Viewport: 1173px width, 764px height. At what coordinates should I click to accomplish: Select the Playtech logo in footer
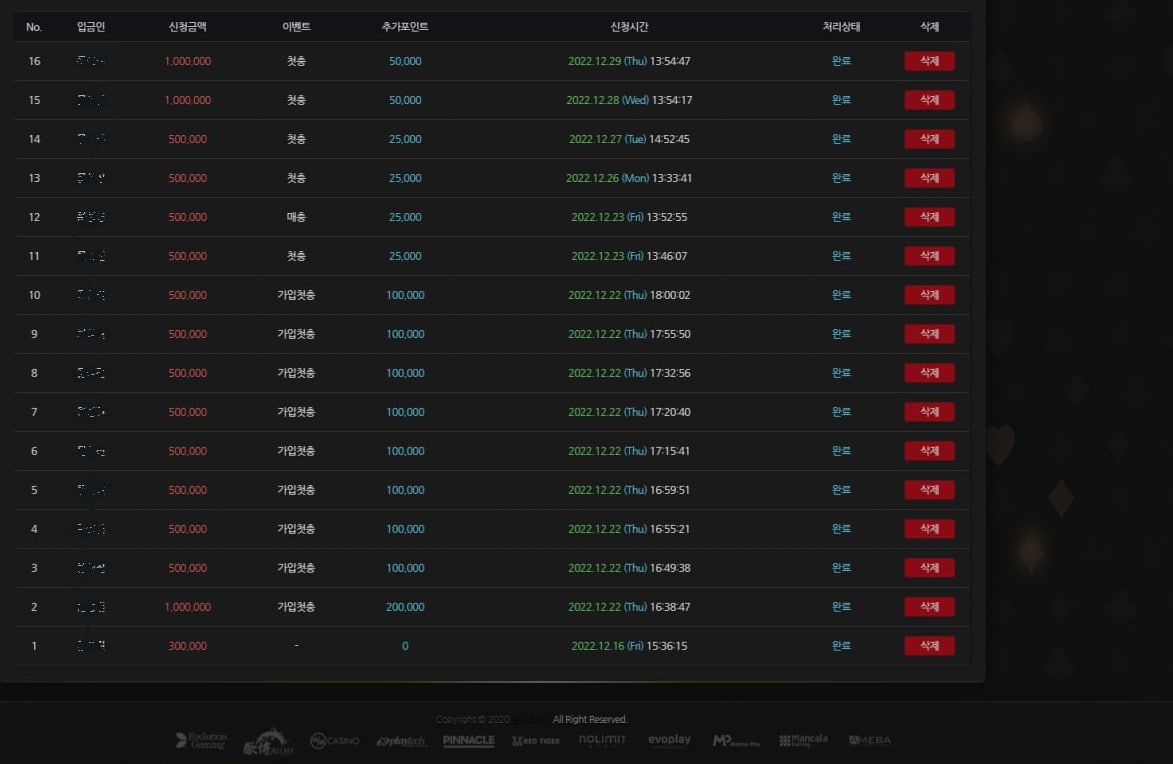401,741
